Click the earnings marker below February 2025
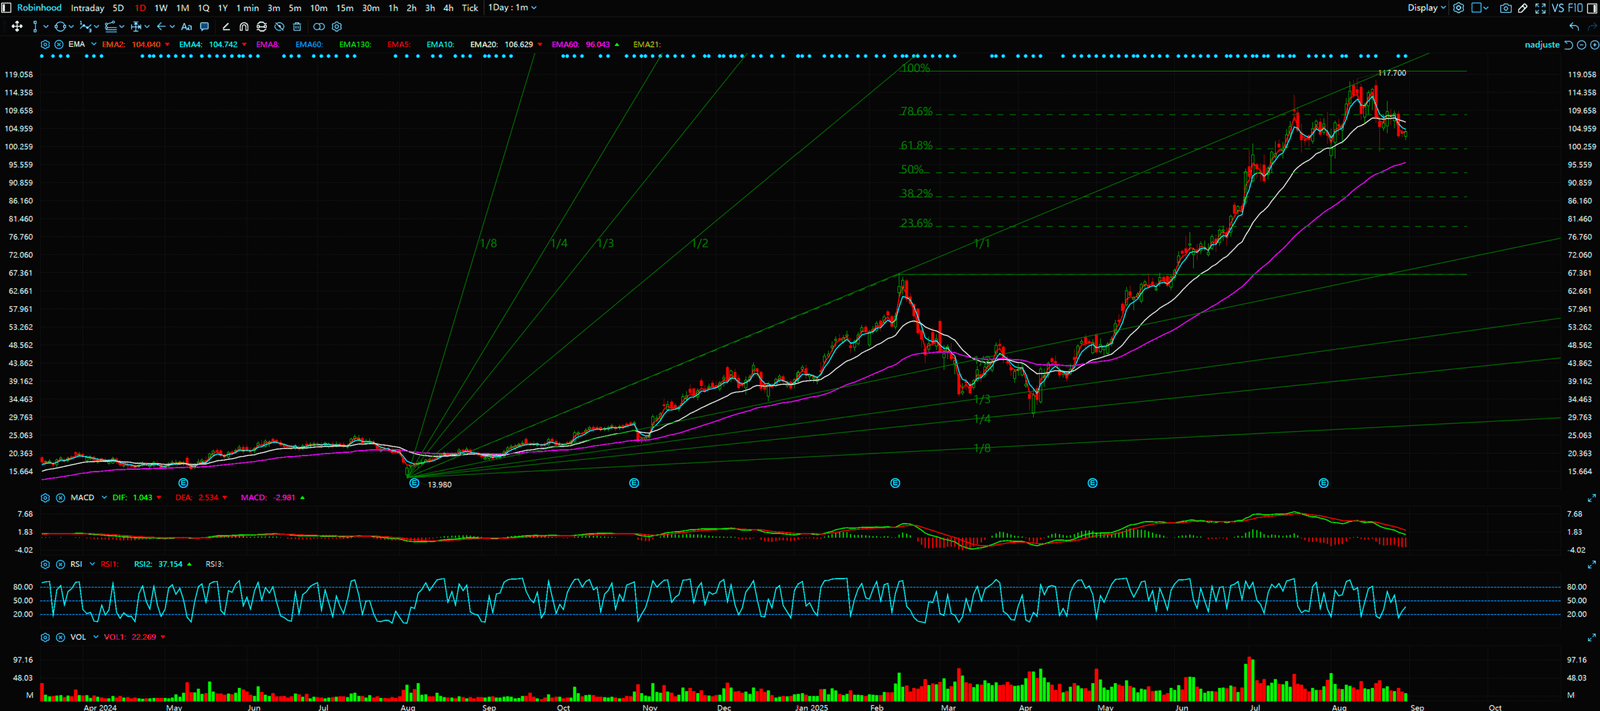Screen dimensions: 1600x711 coord(895,483)
